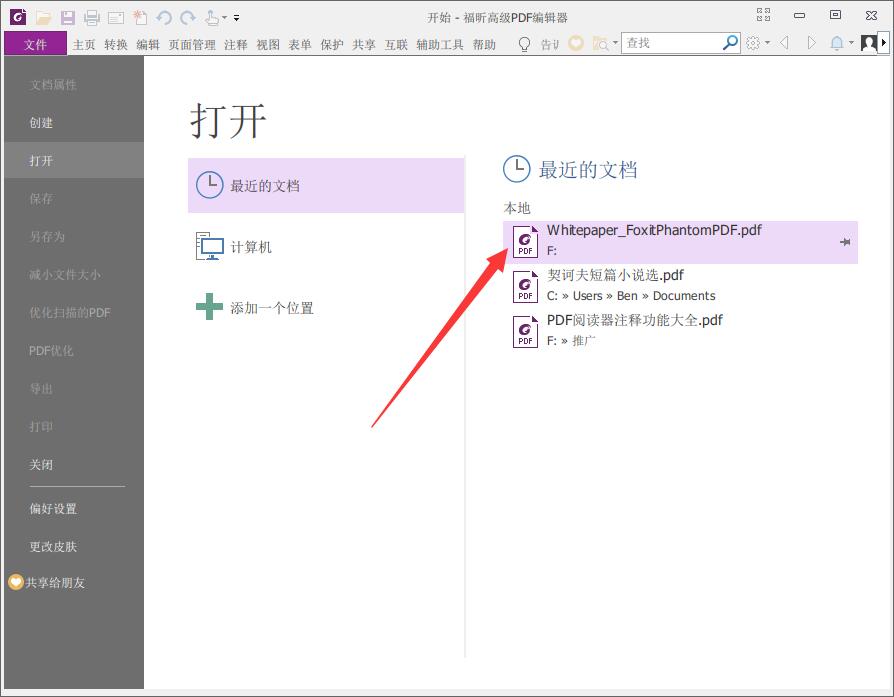The width and height of the screenshot is (894, 697).
Task: Click the save floppy disk icon
Action: coord(68,18)
